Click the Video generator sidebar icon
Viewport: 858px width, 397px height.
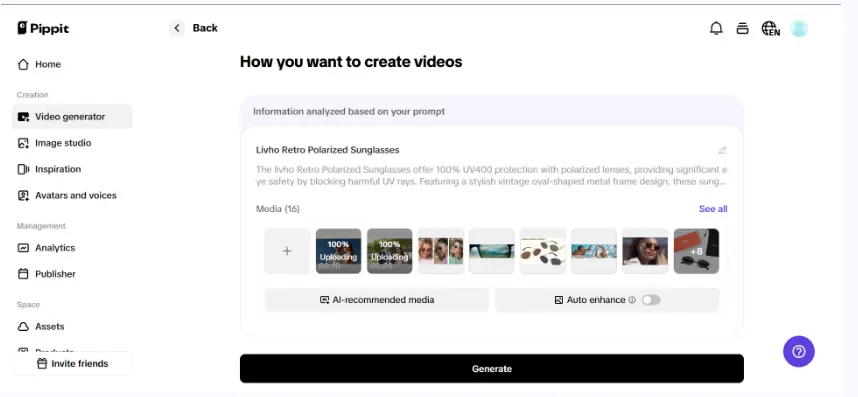pos(23,117)
